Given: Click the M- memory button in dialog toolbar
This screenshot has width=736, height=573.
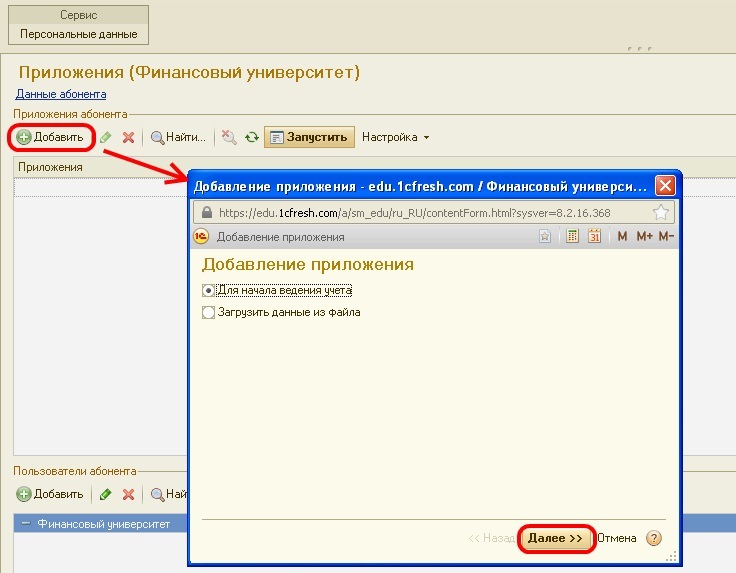Looking at the screenshot, I should [666, 236].
